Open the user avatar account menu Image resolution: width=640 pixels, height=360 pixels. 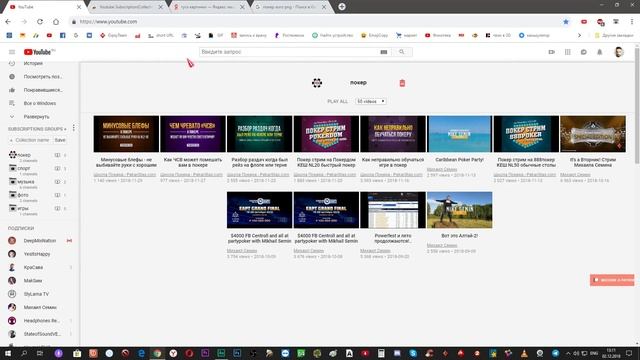(x=619, y=52)
